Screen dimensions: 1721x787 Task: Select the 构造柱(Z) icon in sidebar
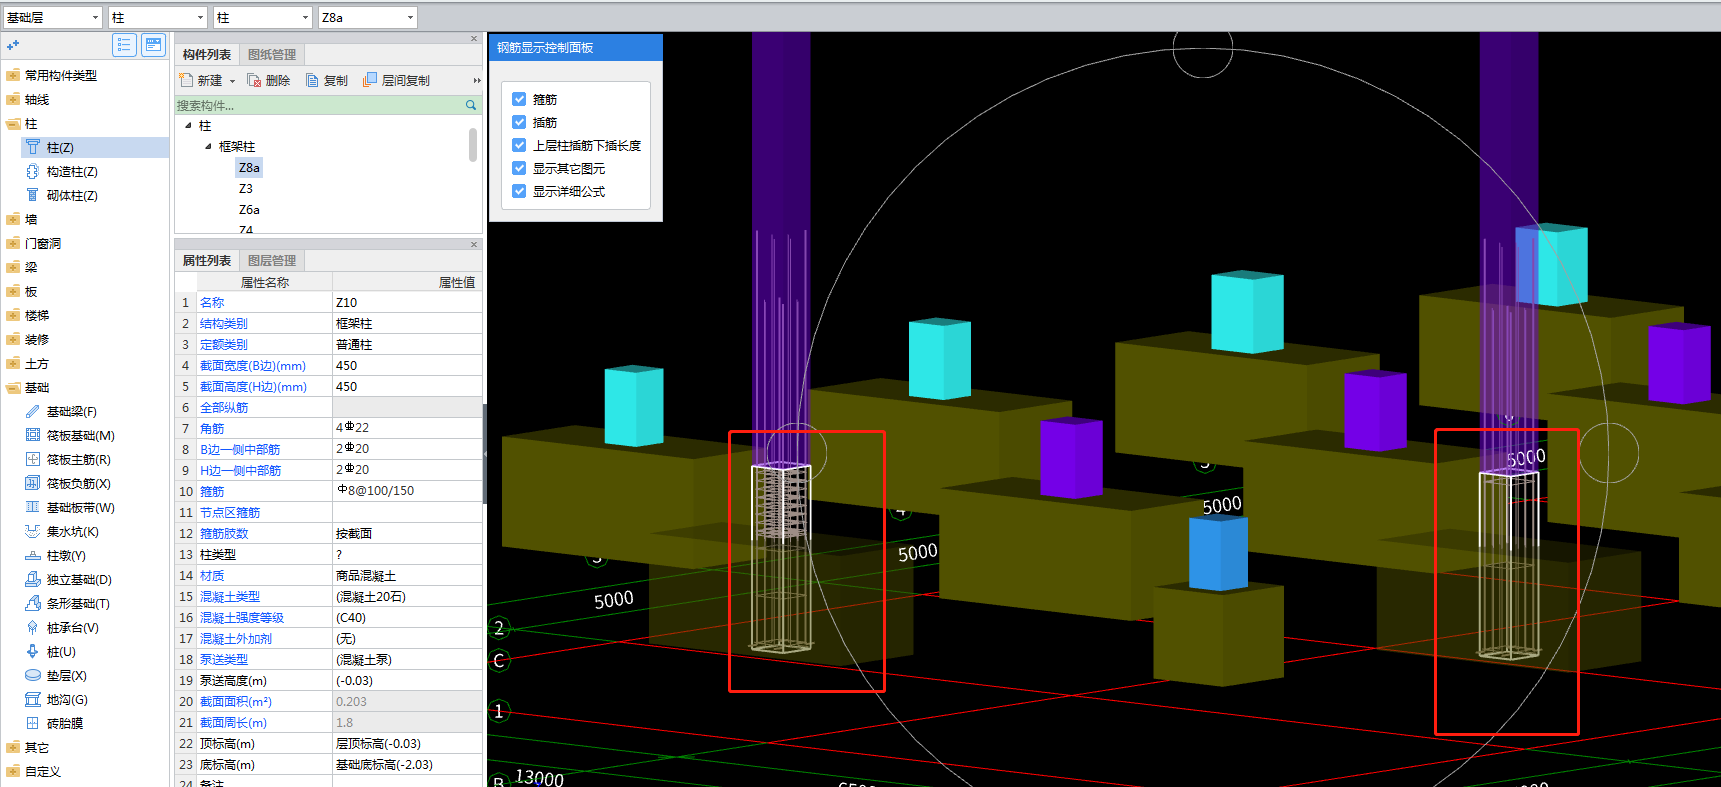[33, 171]
